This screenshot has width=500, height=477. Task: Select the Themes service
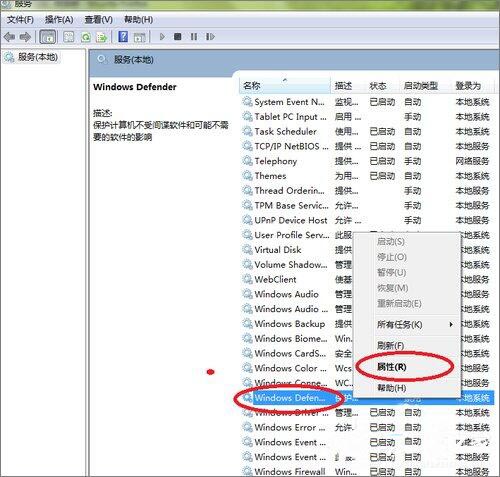367,176
